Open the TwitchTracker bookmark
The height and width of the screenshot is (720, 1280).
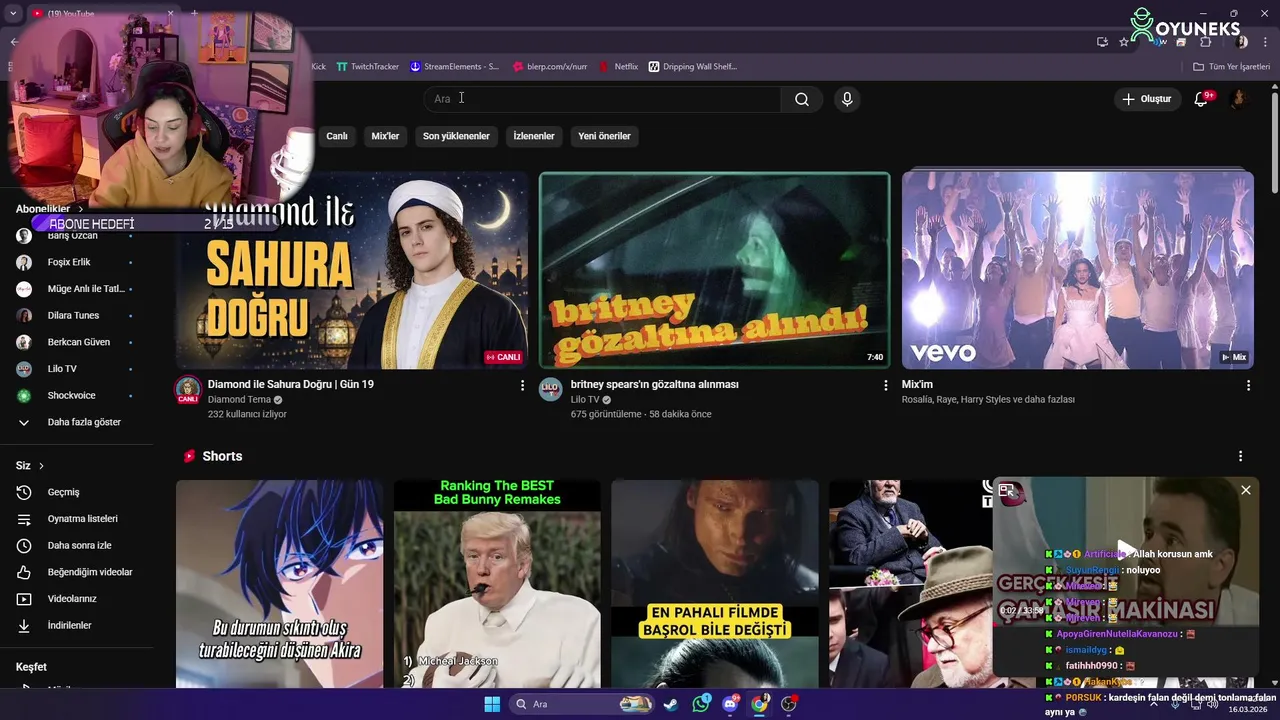pos(367,67)
